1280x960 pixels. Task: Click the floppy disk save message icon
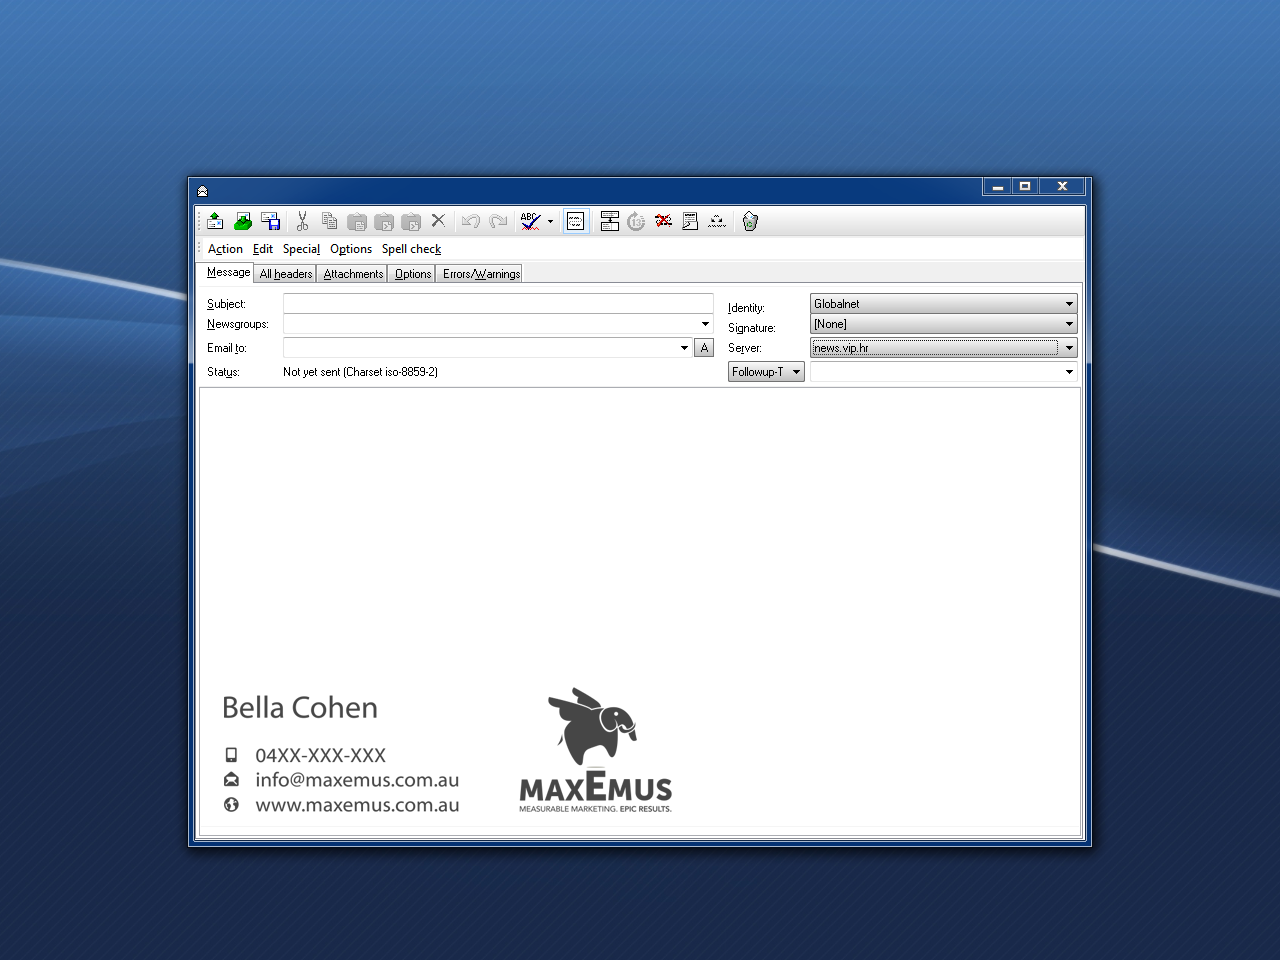pyautogui.click(x=270, y=221)
